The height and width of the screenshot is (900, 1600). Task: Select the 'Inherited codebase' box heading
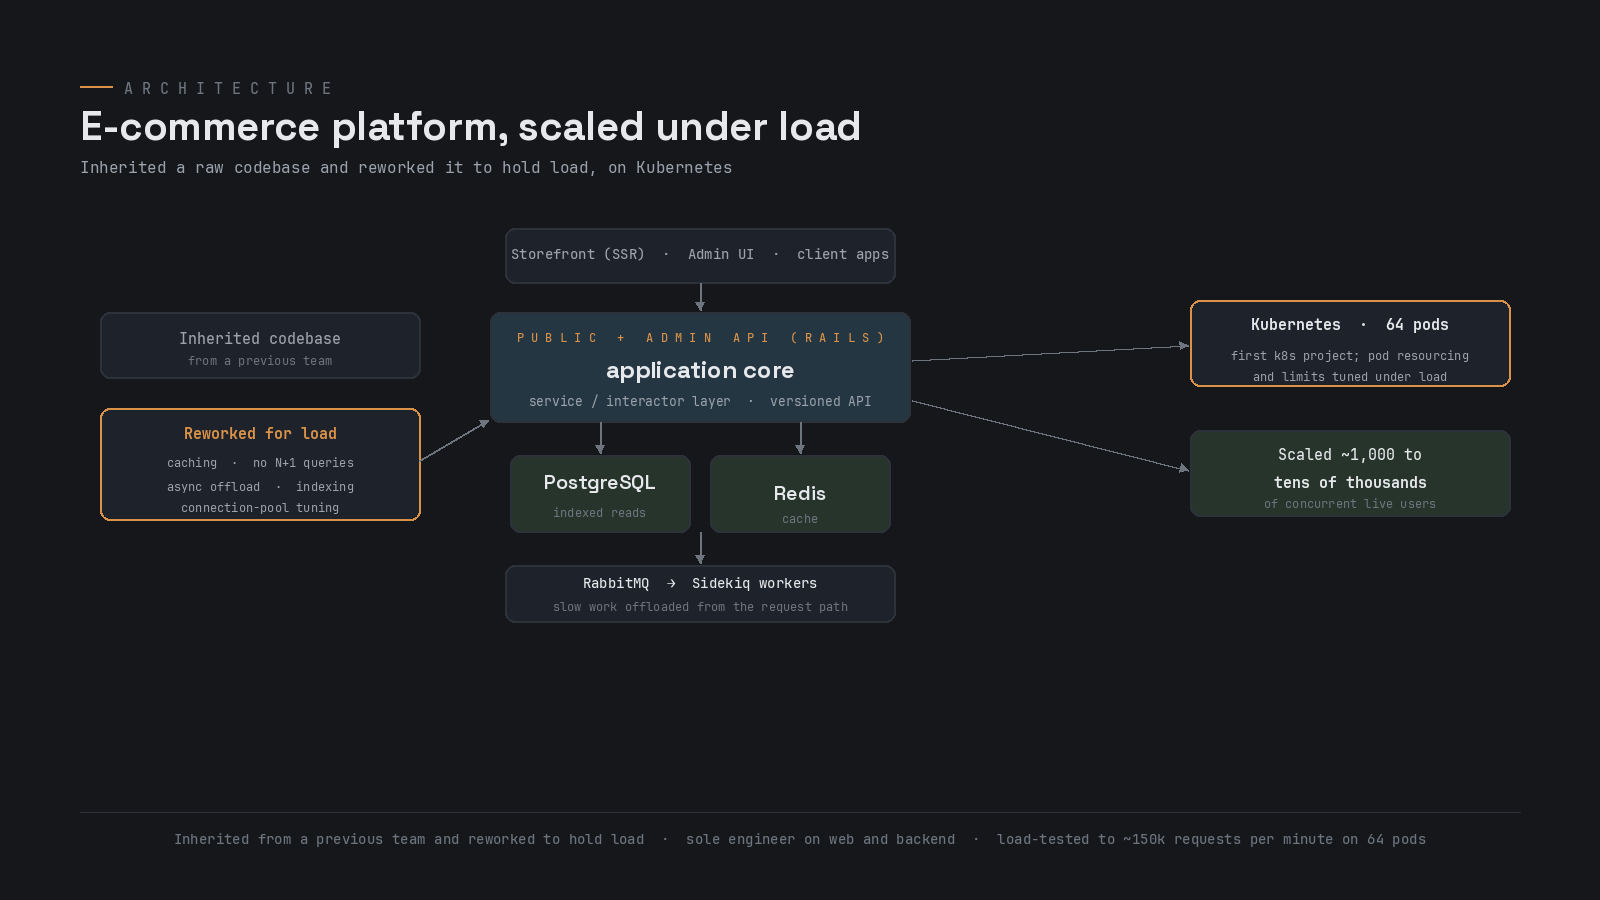pos(260,338)
